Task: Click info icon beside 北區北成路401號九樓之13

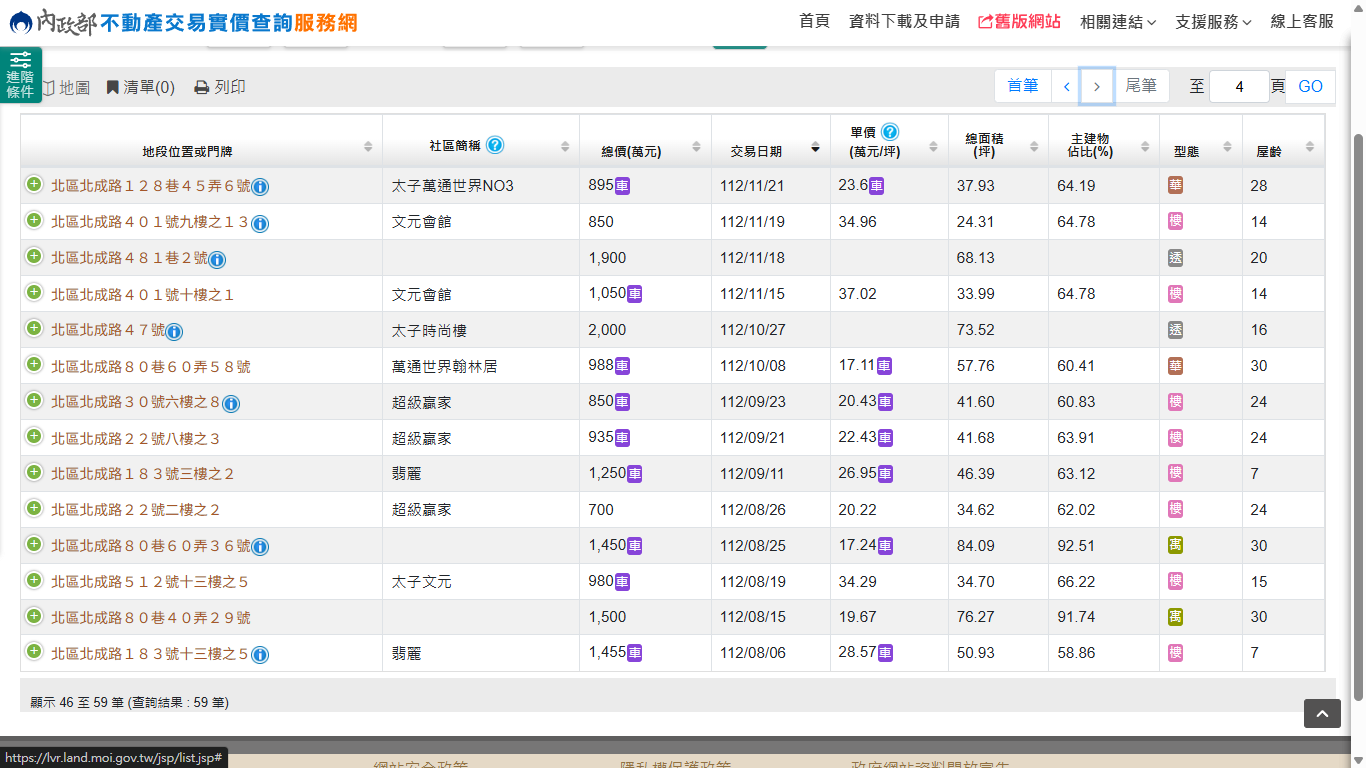Action: (260, 223)
